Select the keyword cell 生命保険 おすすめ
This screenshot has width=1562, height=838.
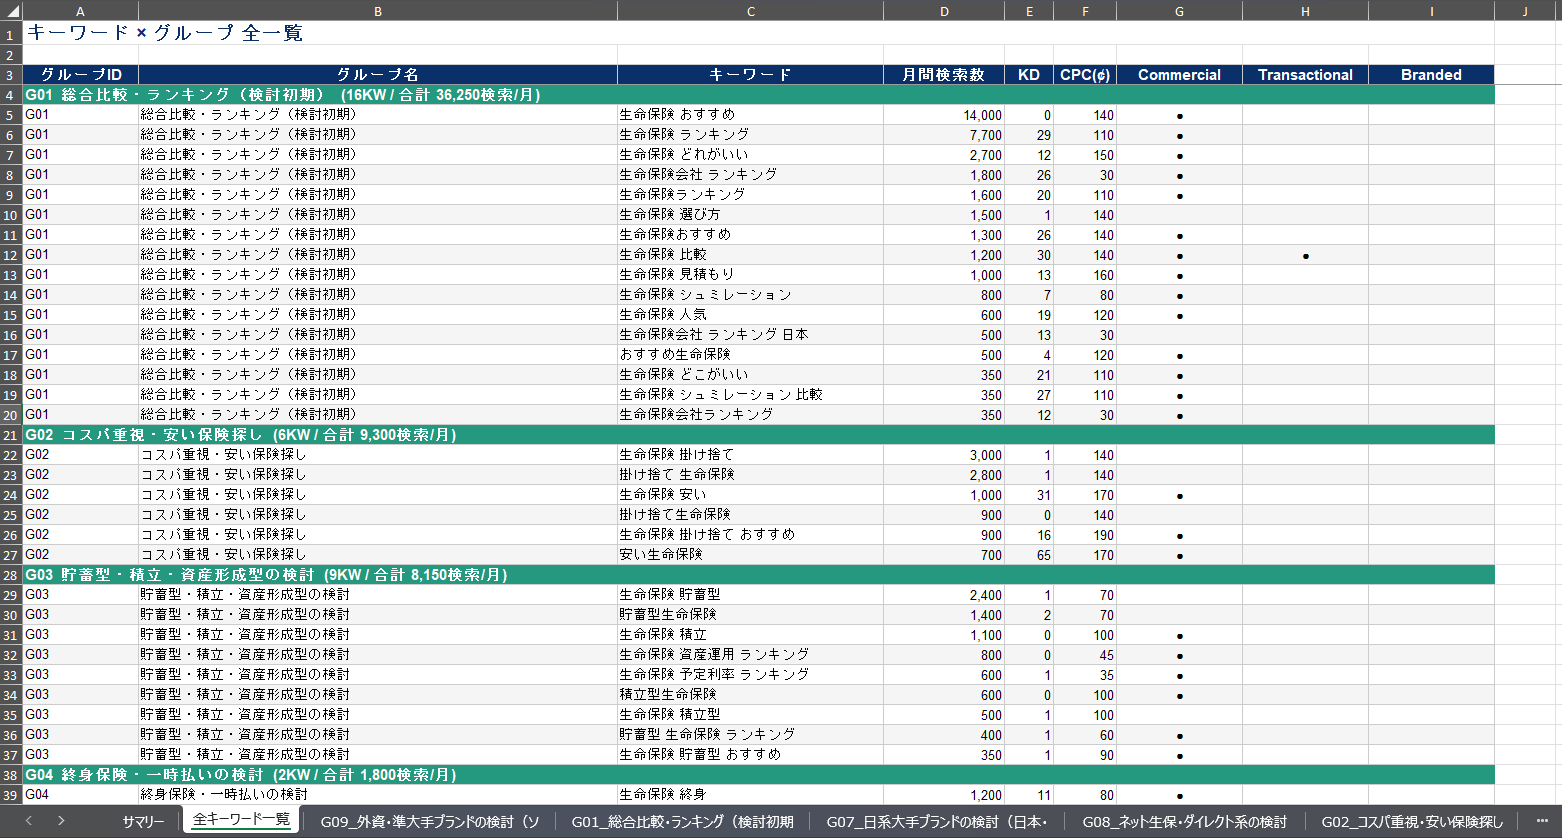coord(677,115)
